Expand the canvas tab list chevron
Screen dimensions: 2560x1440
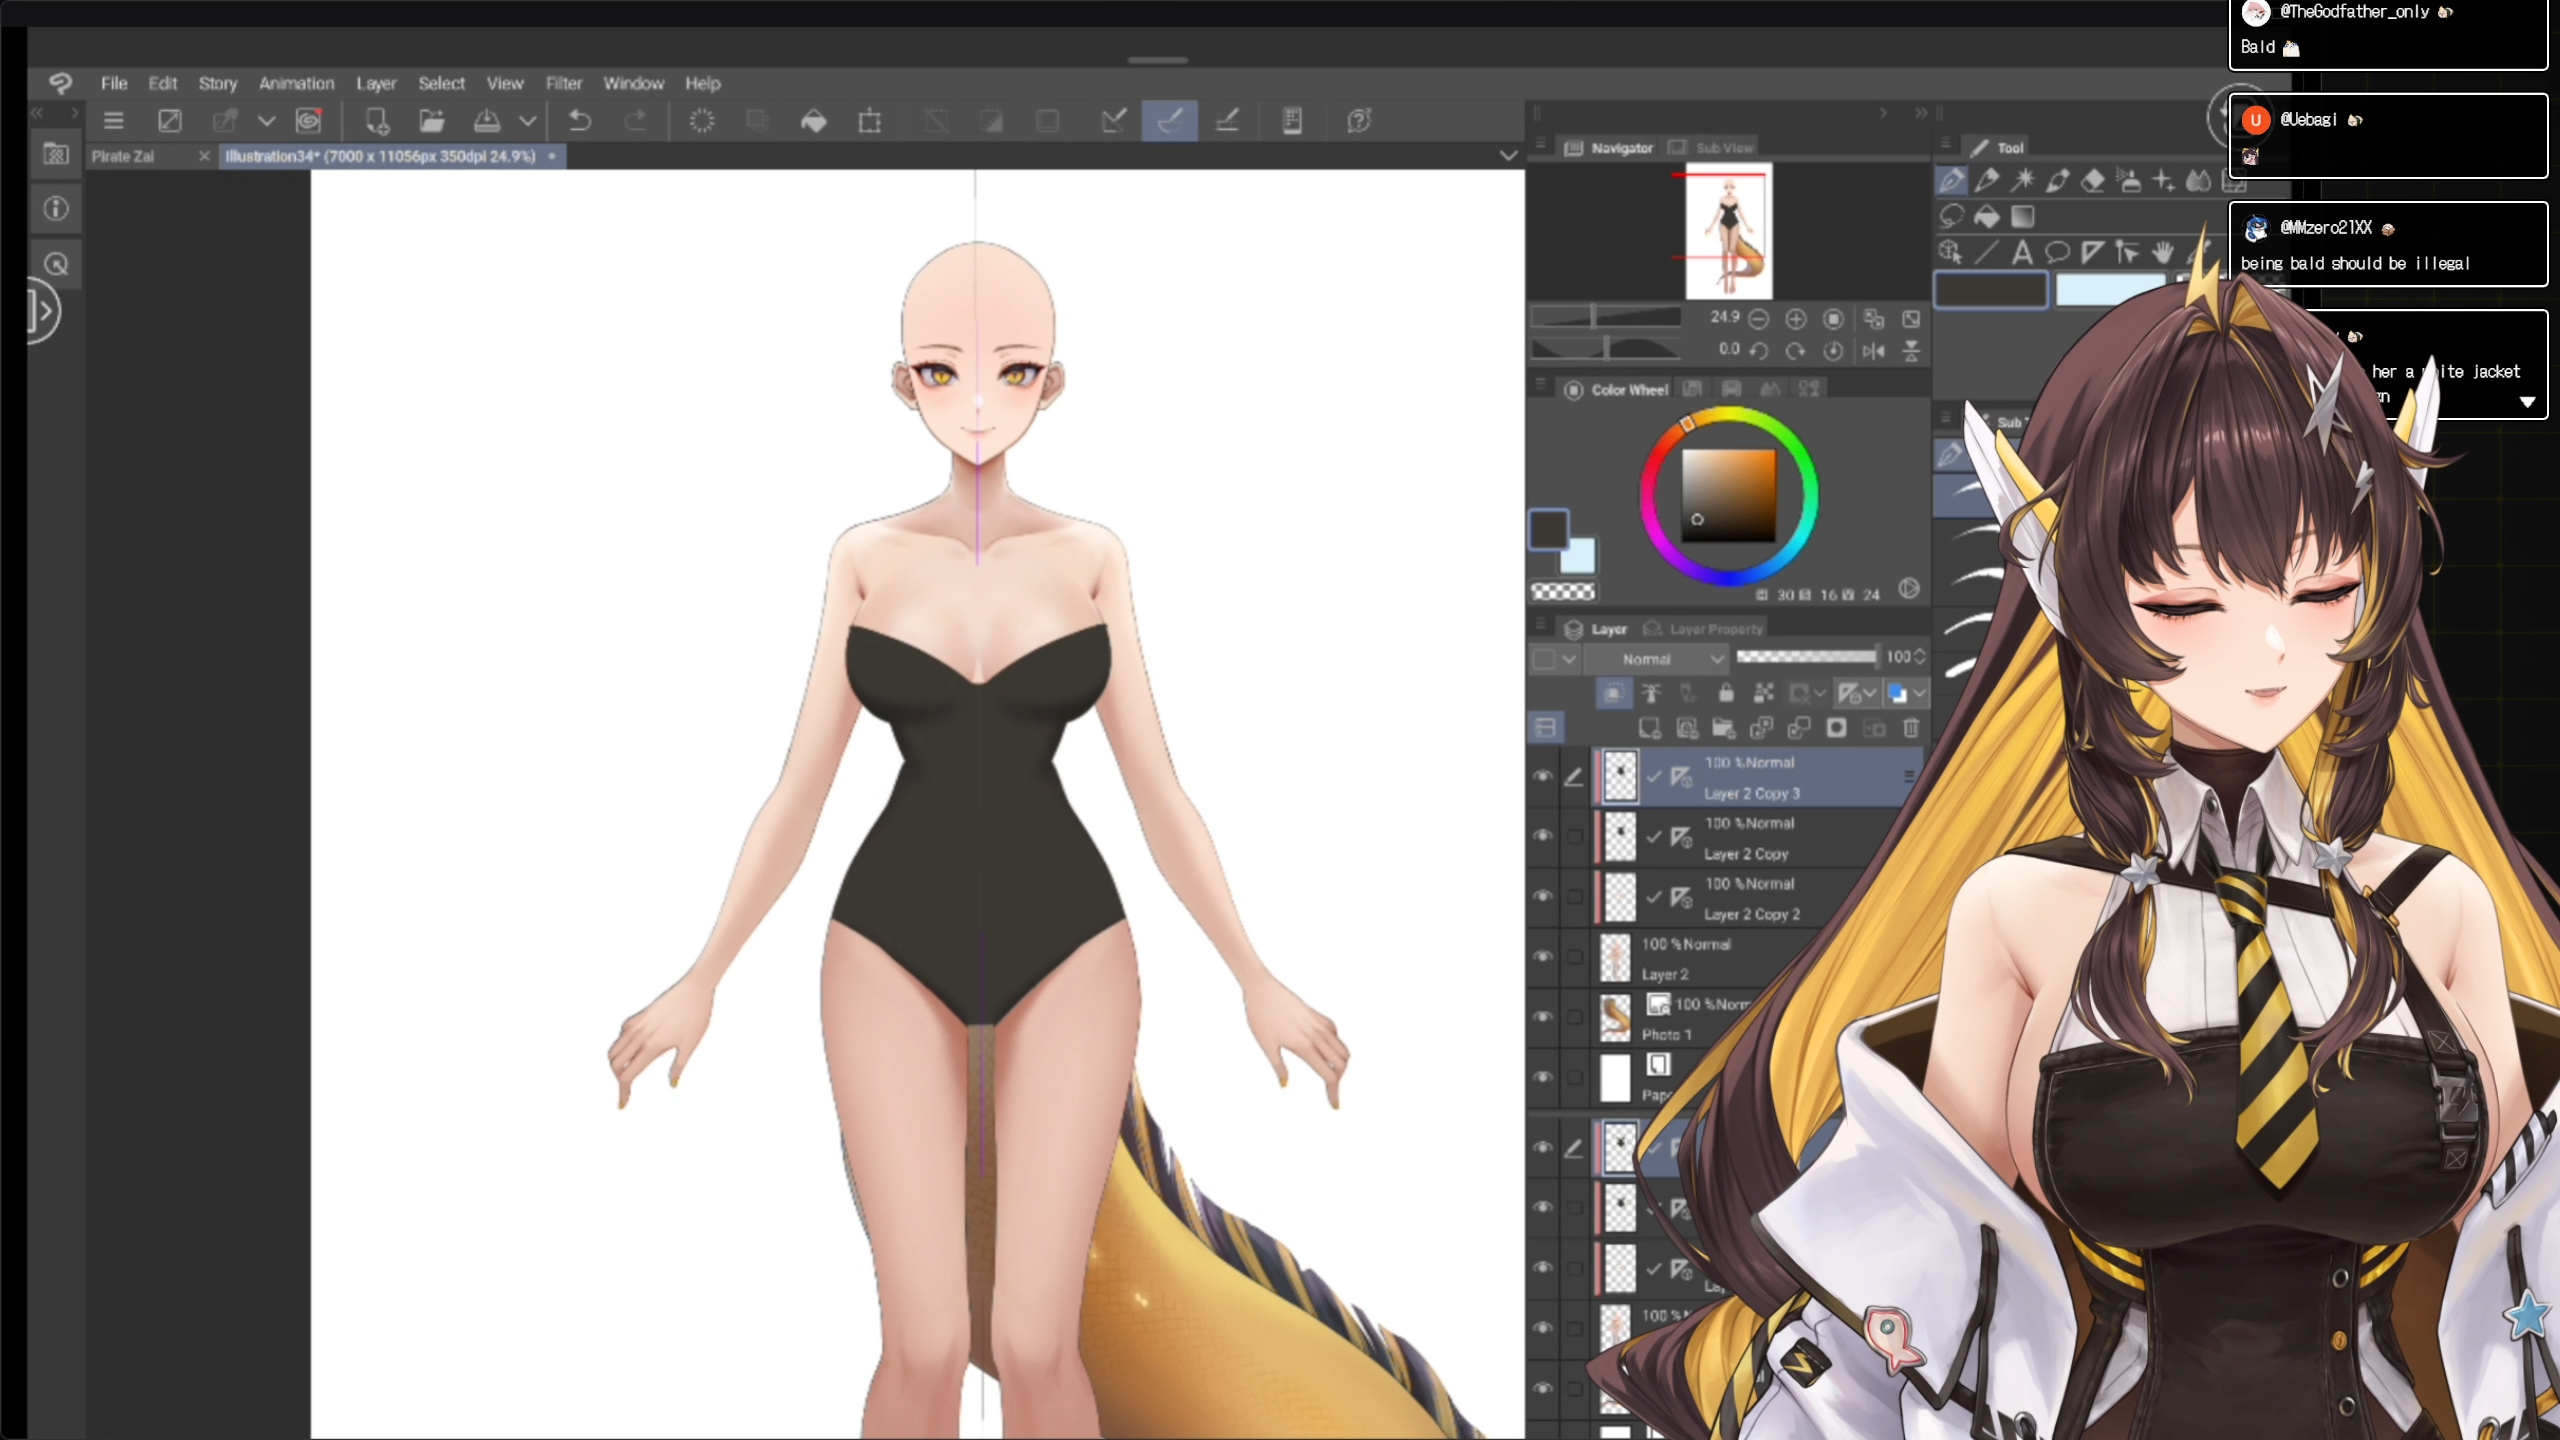point(1508,156)
